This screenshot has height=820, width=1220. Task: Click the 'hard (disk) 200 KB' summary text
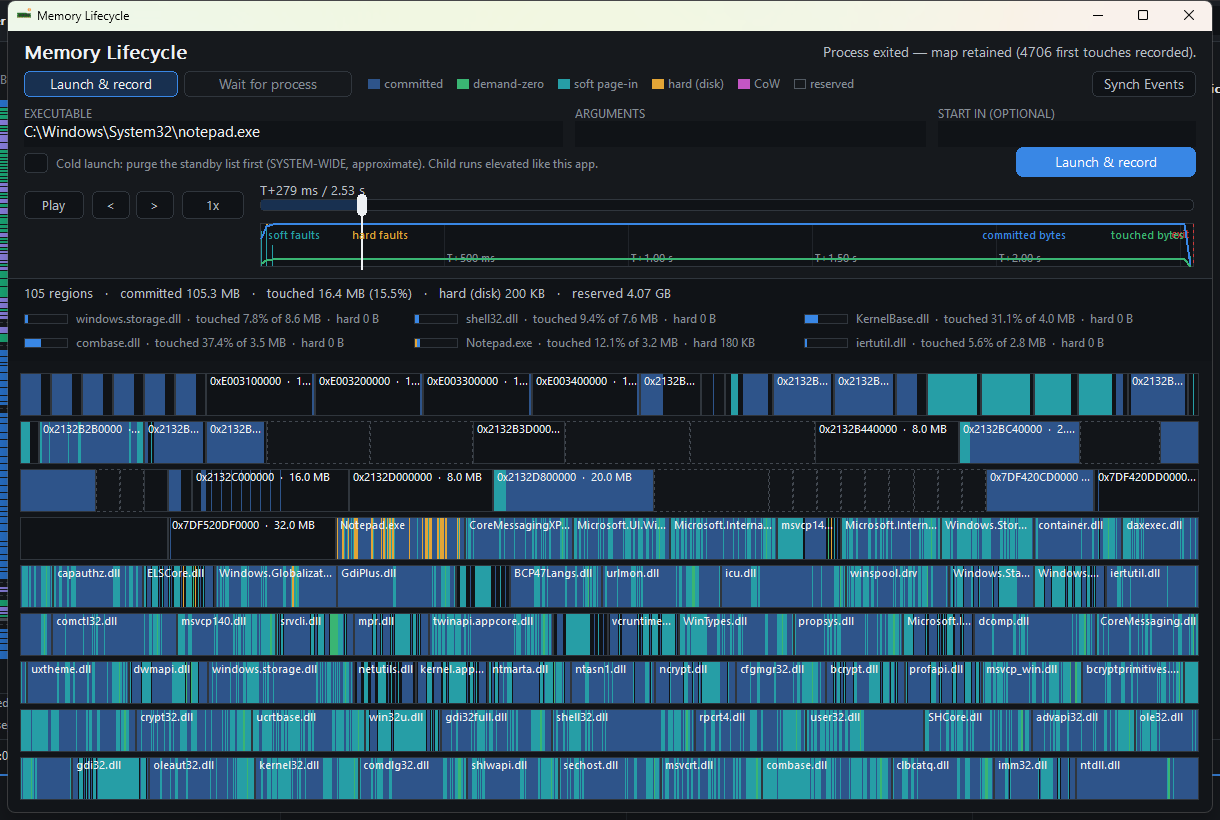click(492, 294)
